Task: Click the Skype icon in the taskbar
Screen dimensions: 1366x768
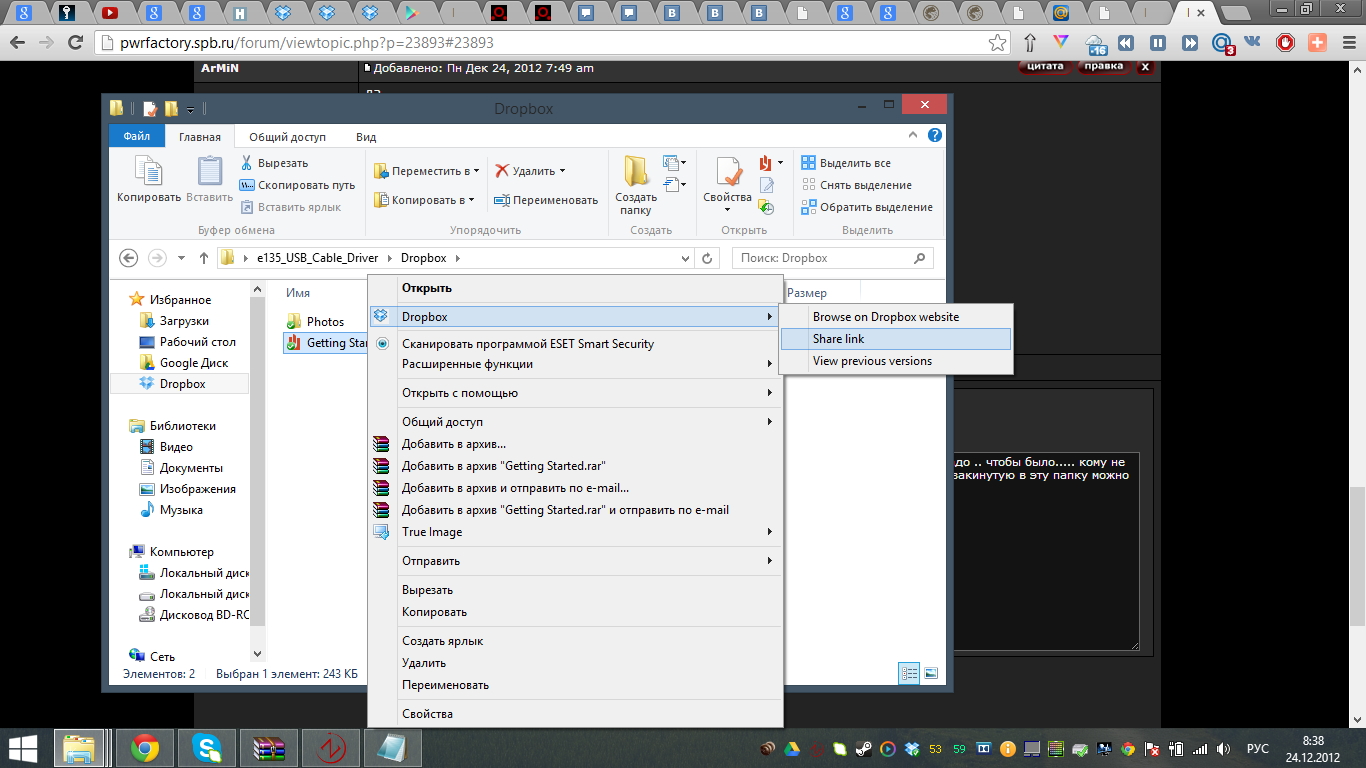Action: (208, 748)
